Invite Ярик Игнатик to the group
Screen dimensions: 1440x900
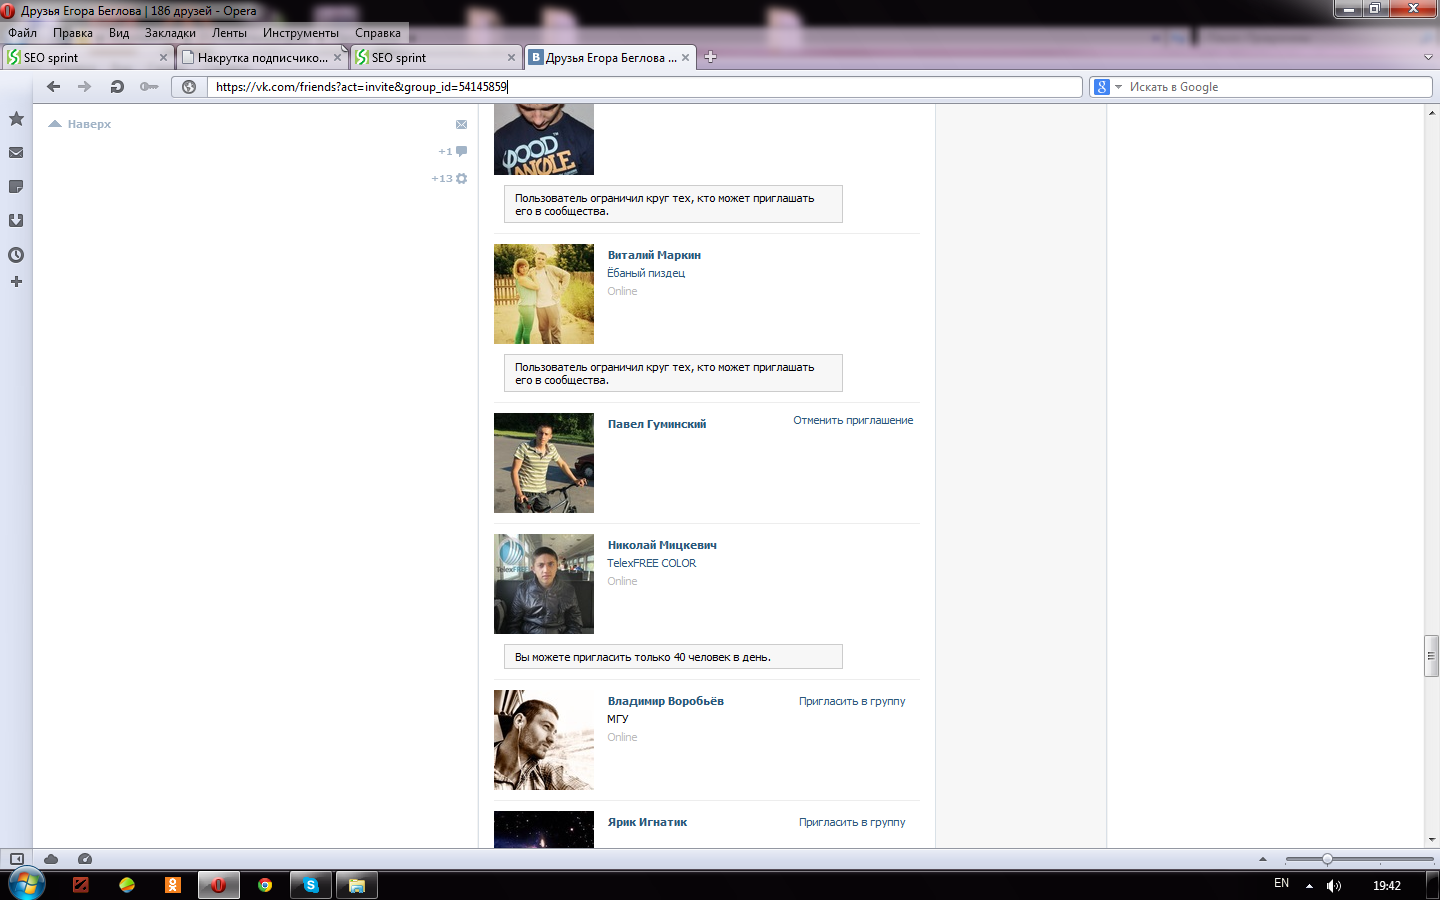click(852, 823)
